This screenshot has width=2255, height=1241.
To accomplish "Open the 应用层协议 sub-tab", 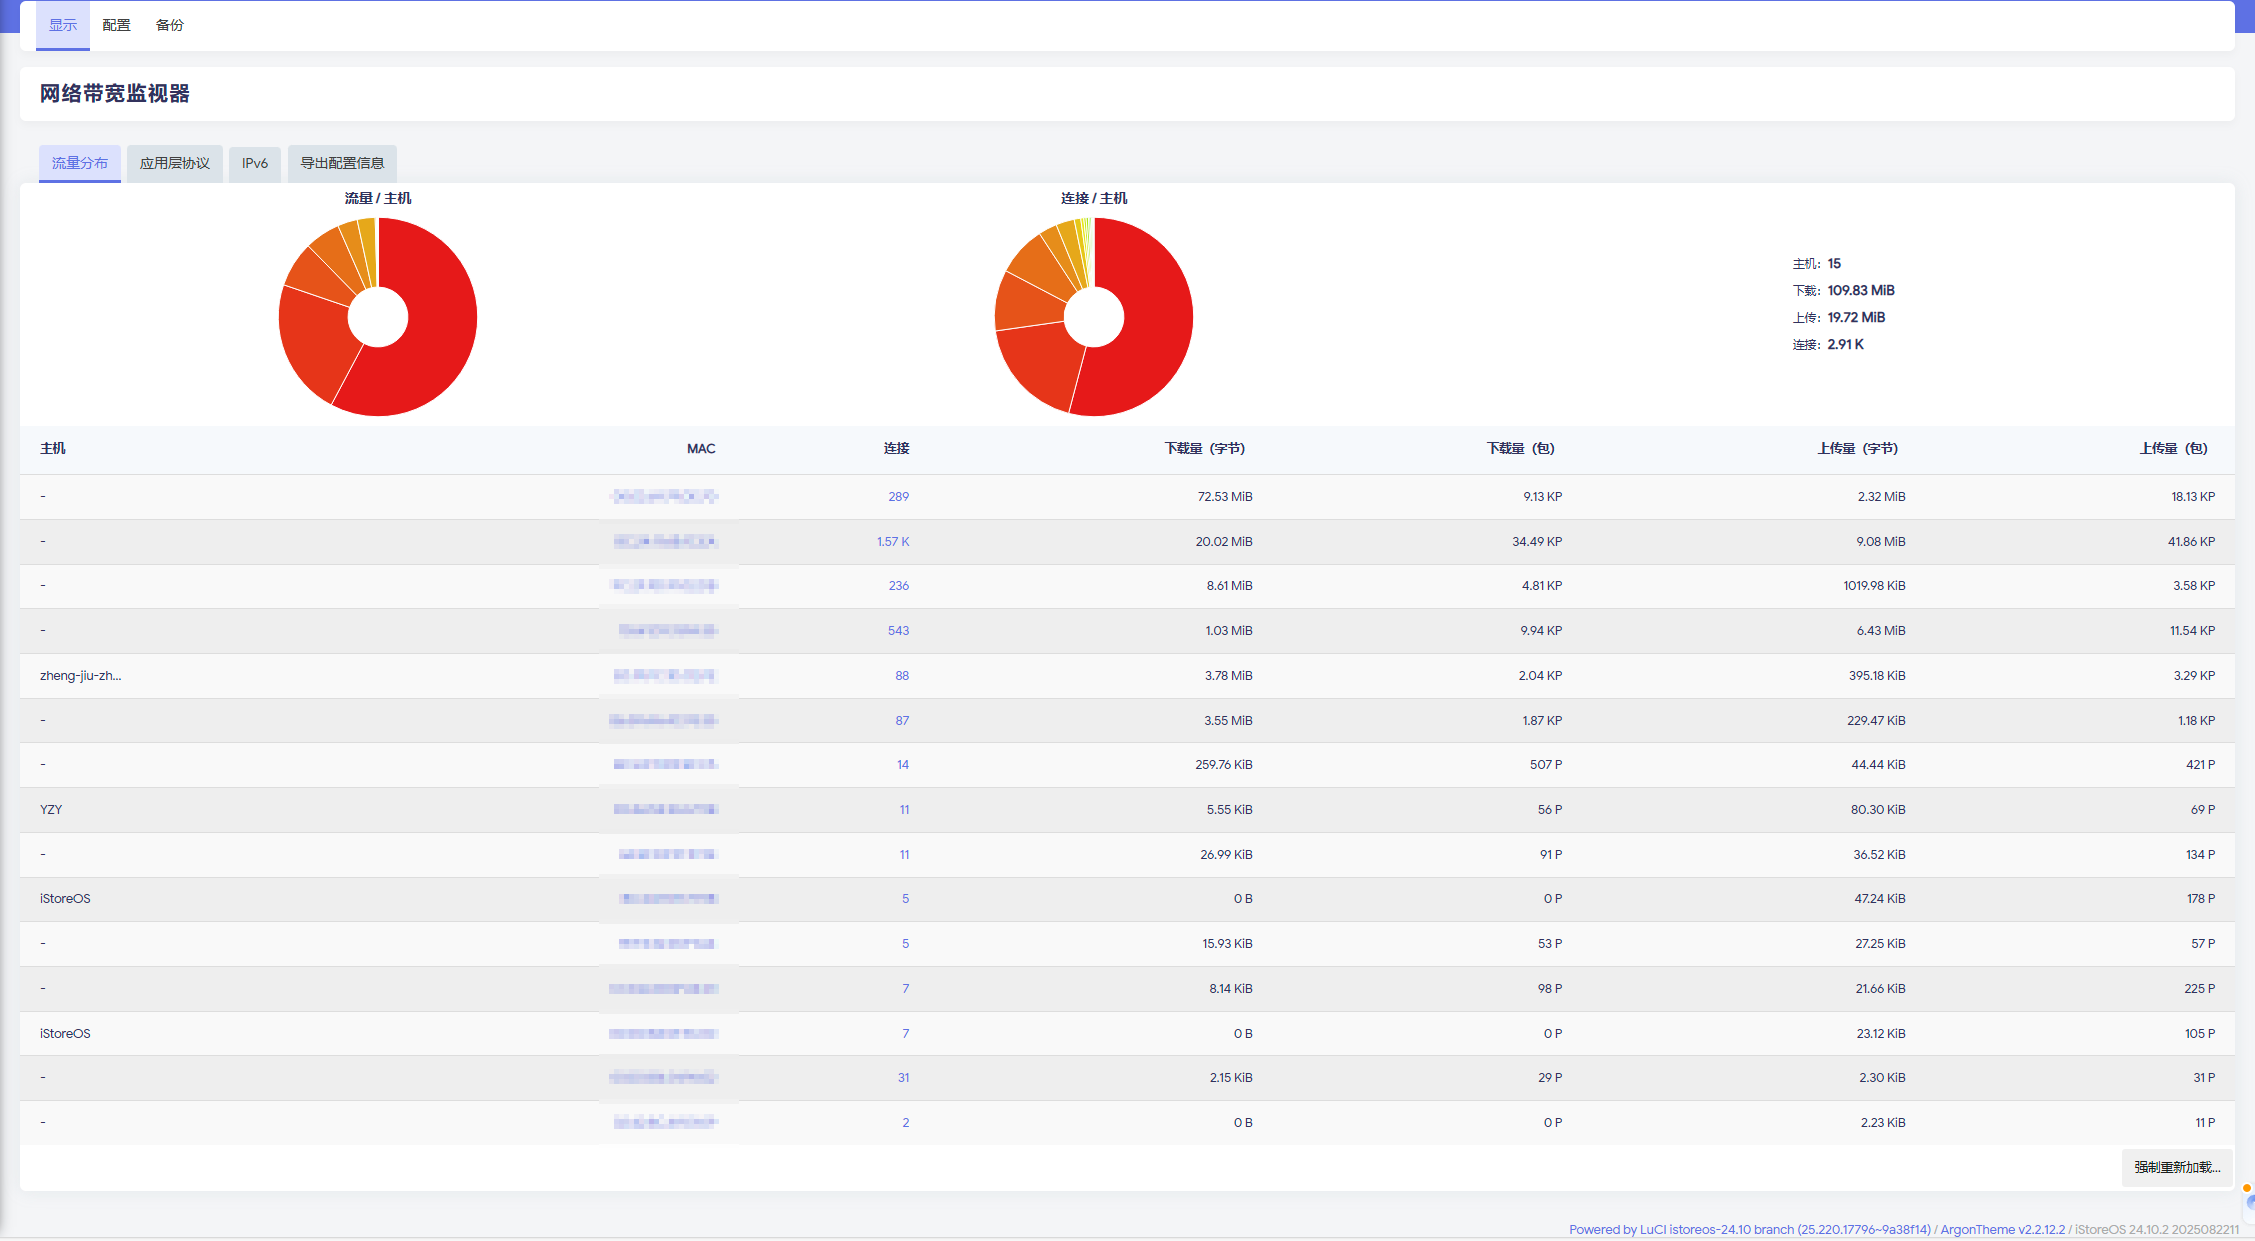I will point(175,163).
